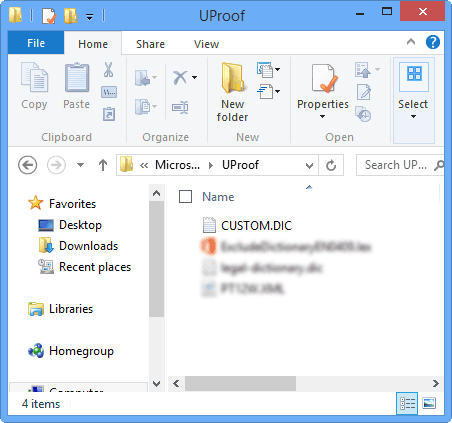Click the horizontal scrollbar left arrow
This screenshot has width=452, height=423.
(x=176, y=384)
